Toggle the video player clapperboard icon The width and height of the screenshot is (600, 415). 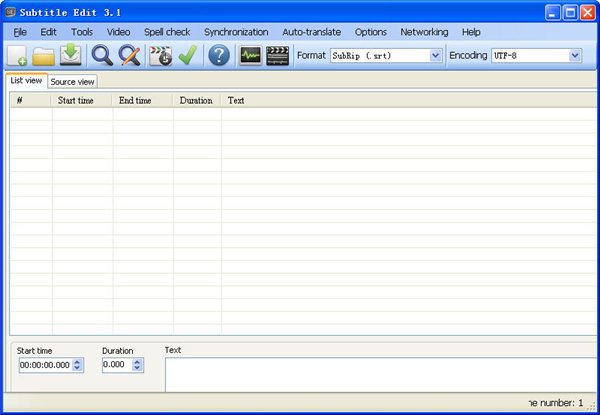pyautogui.click(x=277, y=56)
